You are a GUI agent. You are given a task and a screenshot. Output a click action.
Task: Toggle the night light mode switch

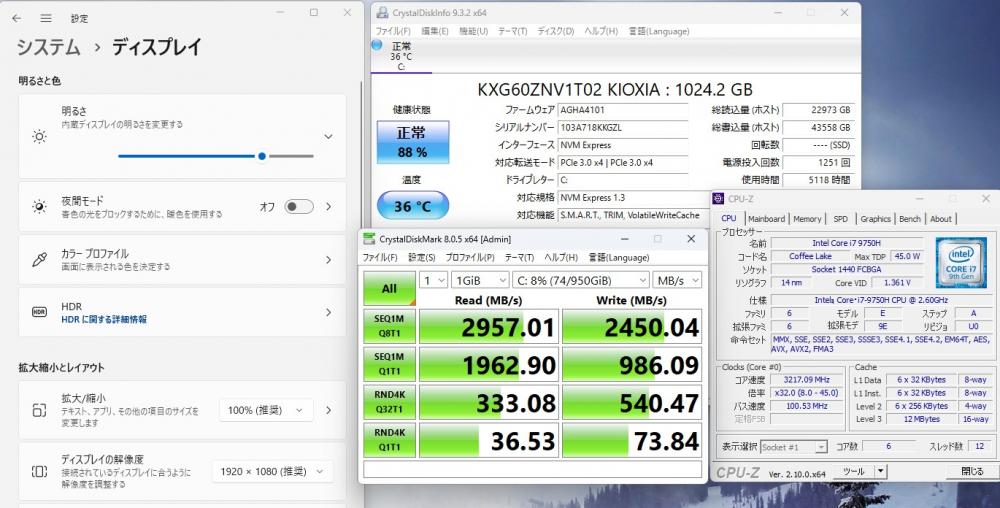[x=298, y=207]
